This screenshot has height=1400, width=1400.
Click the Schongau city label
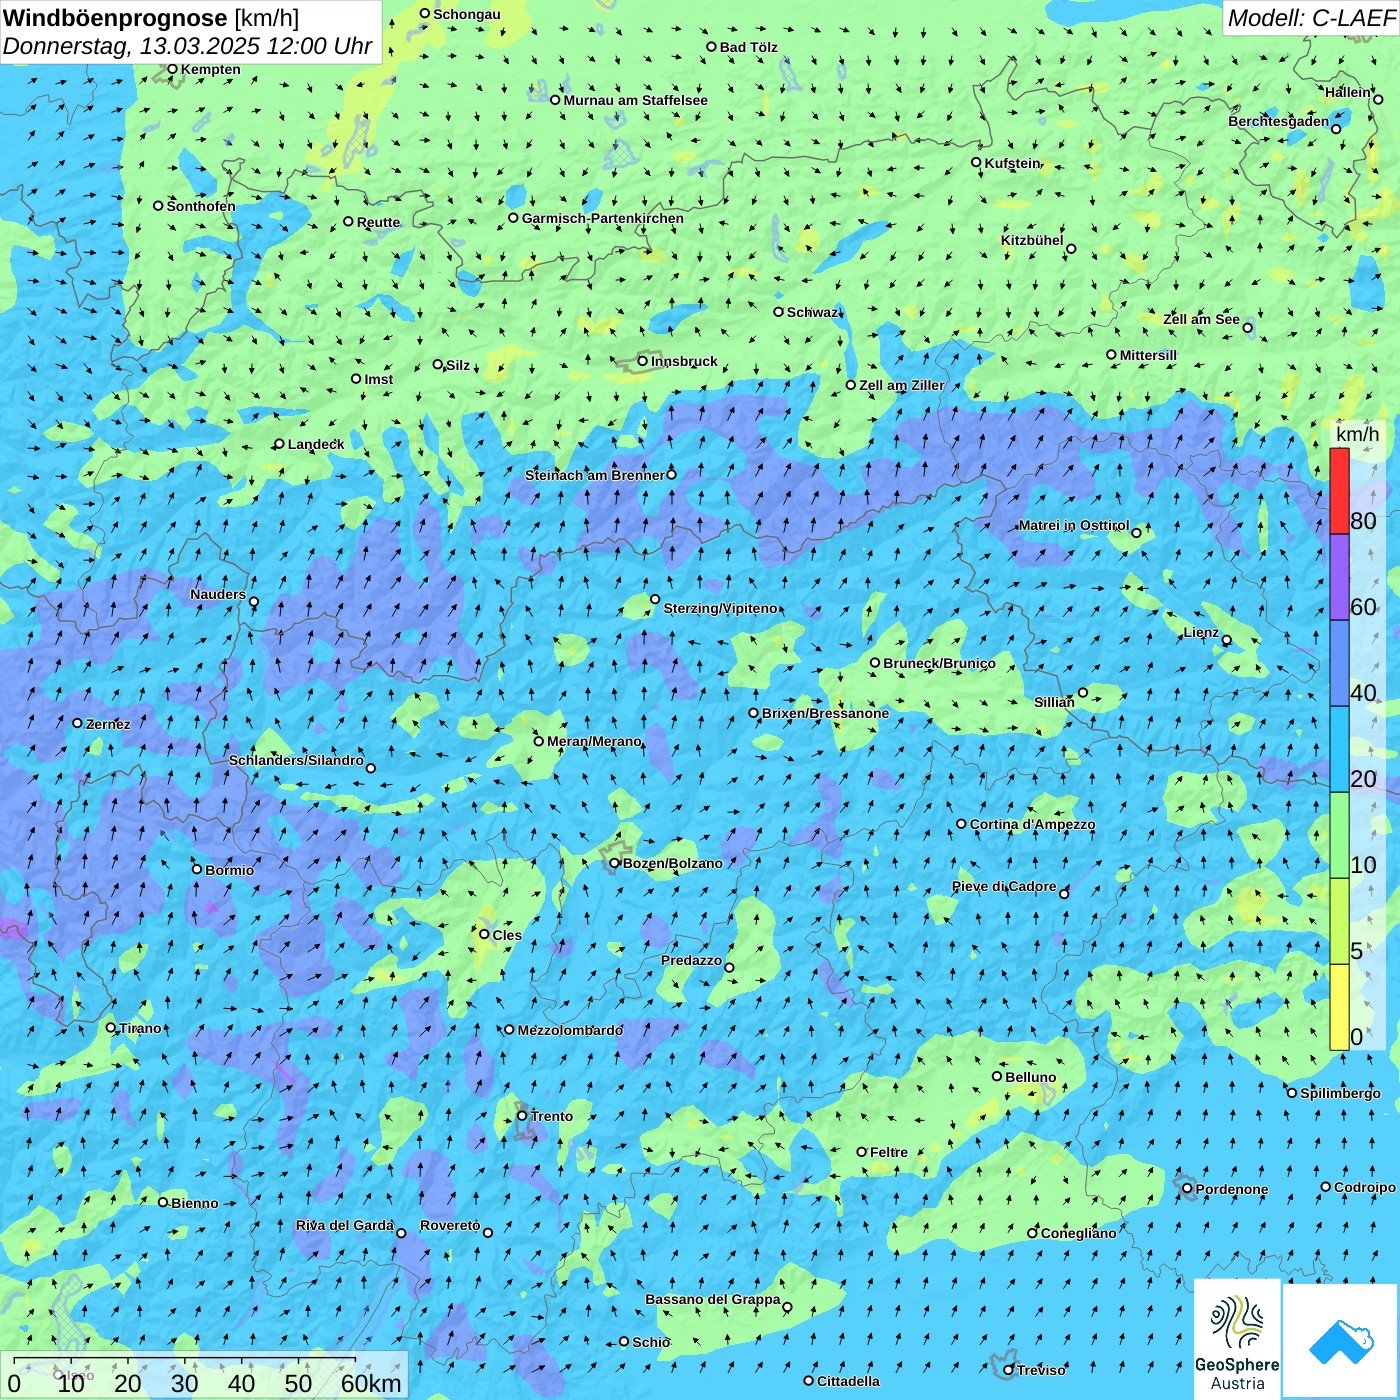(467, 14)
